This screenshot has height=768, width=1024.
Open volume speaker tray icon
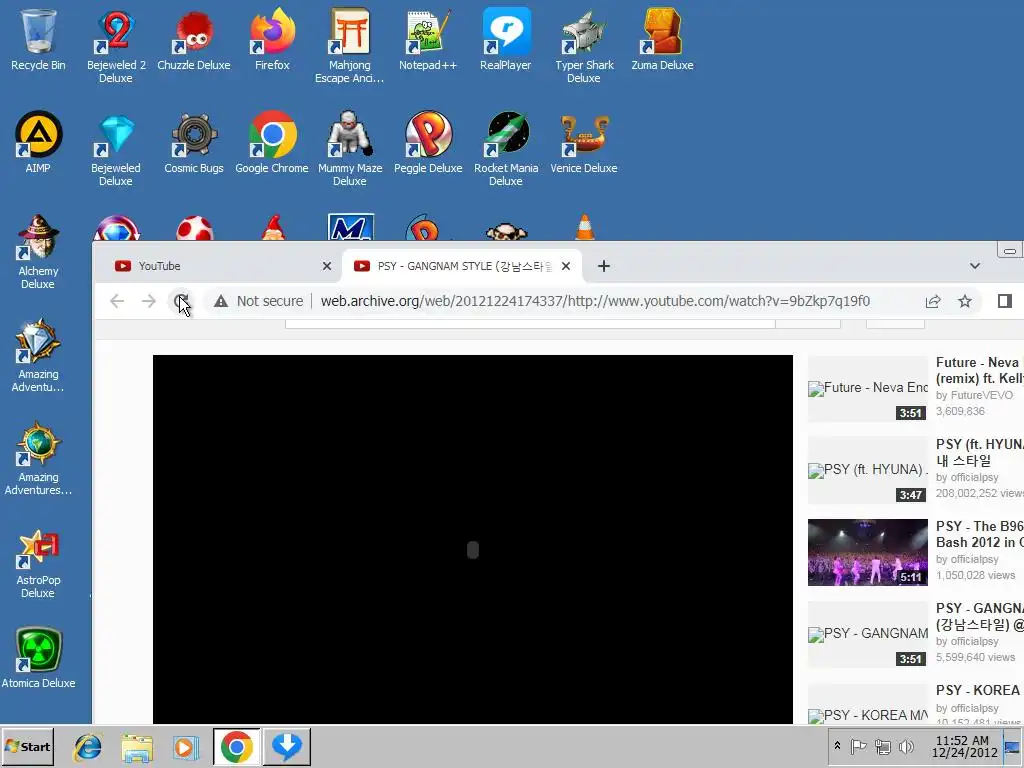906,746
